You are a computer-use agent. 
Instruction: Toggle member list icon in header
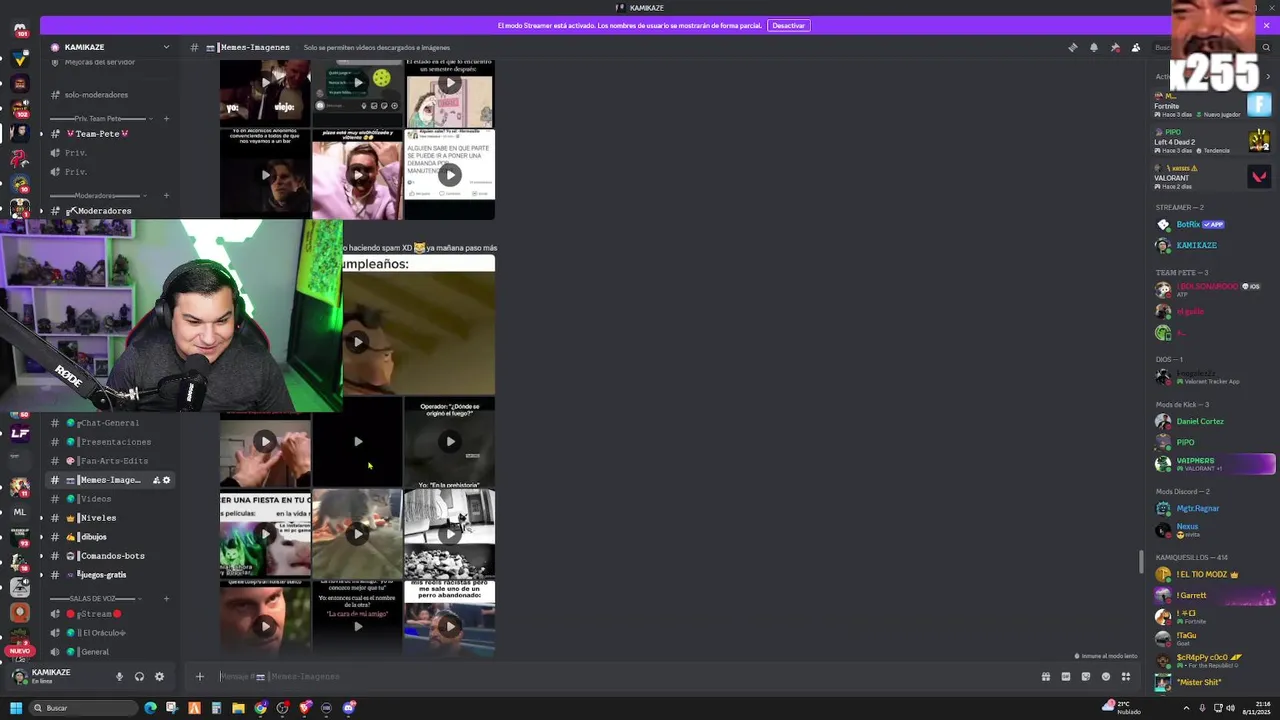pyautogui.click(x=1136, y=47)
